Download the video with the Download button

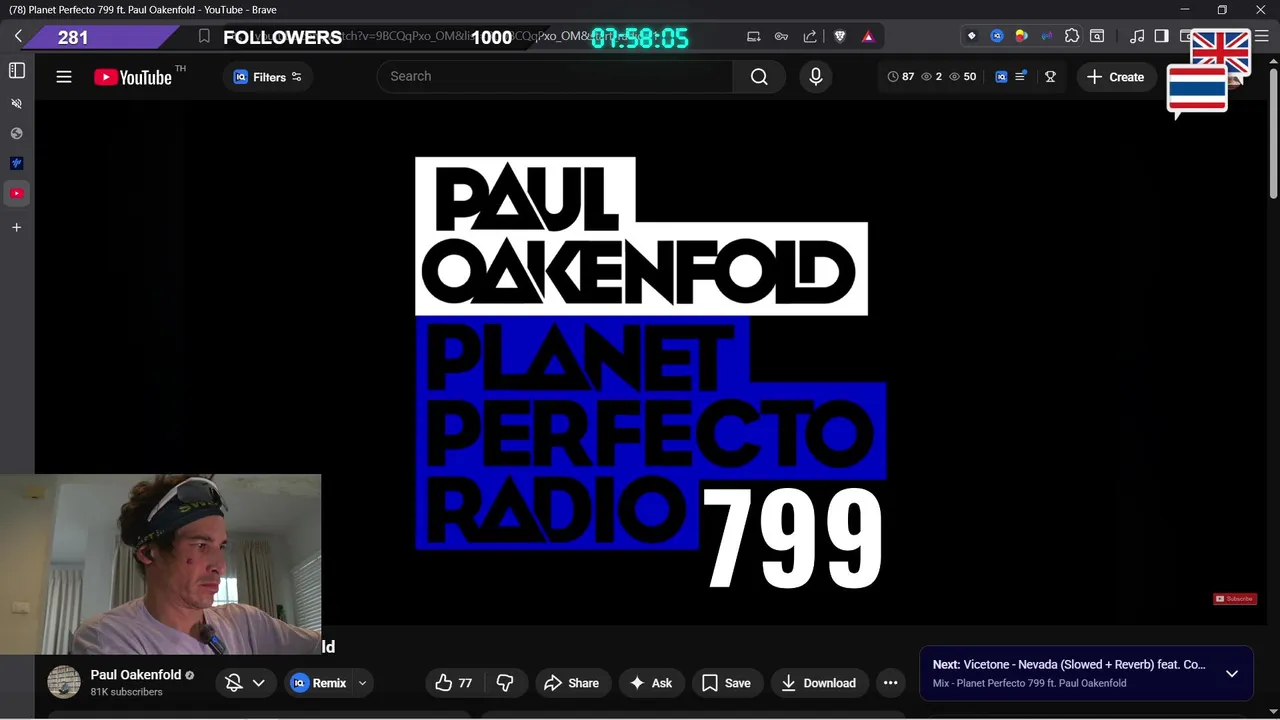[818, 683]
